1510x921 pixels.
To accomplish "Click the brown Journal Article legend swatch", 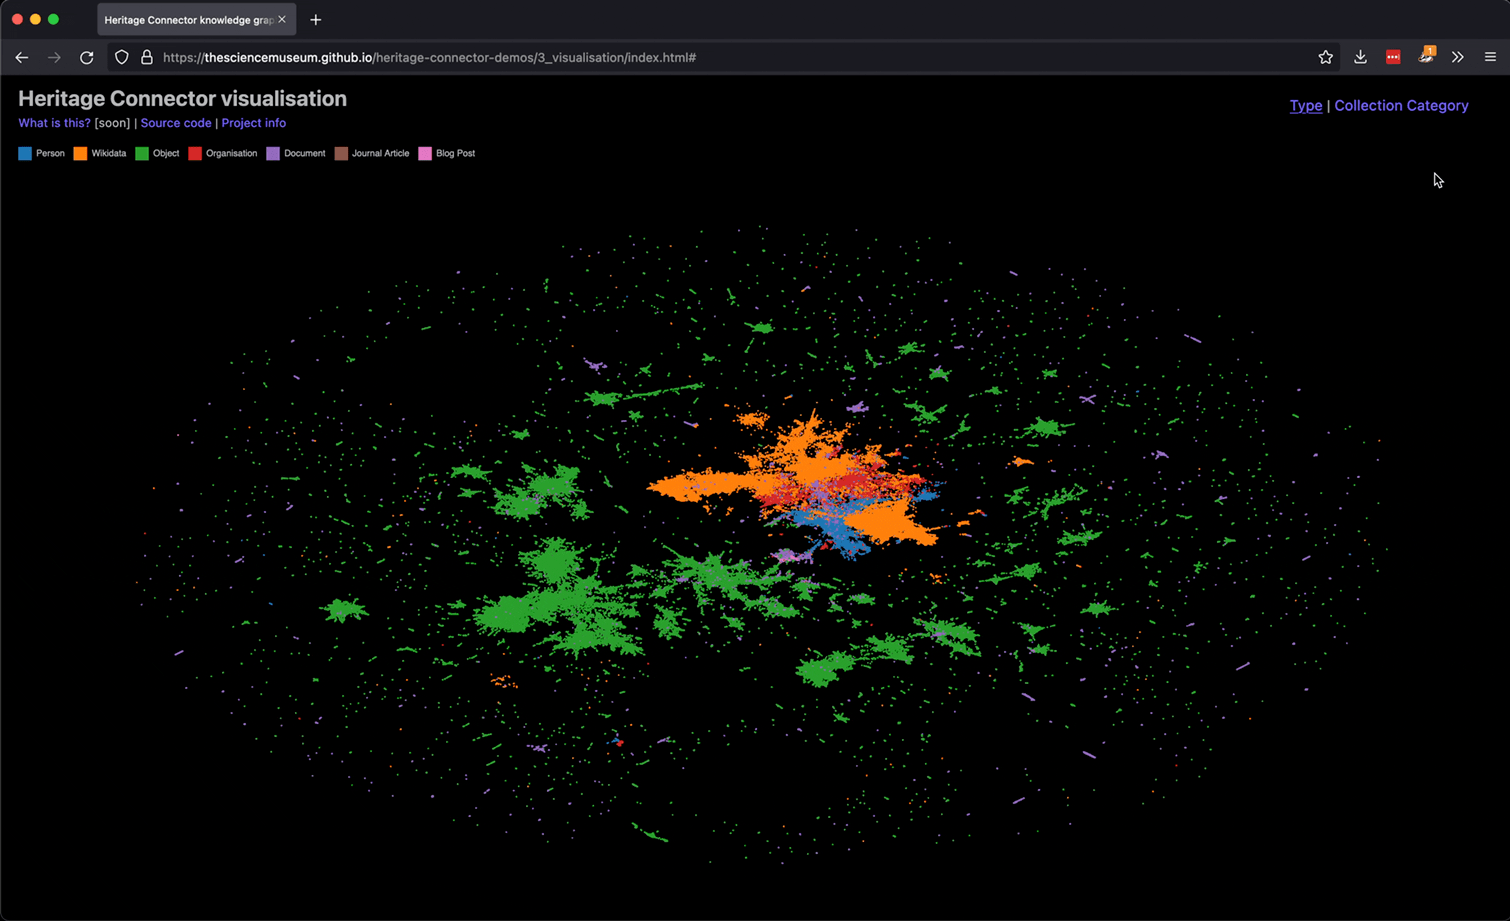I will [341, 154].
